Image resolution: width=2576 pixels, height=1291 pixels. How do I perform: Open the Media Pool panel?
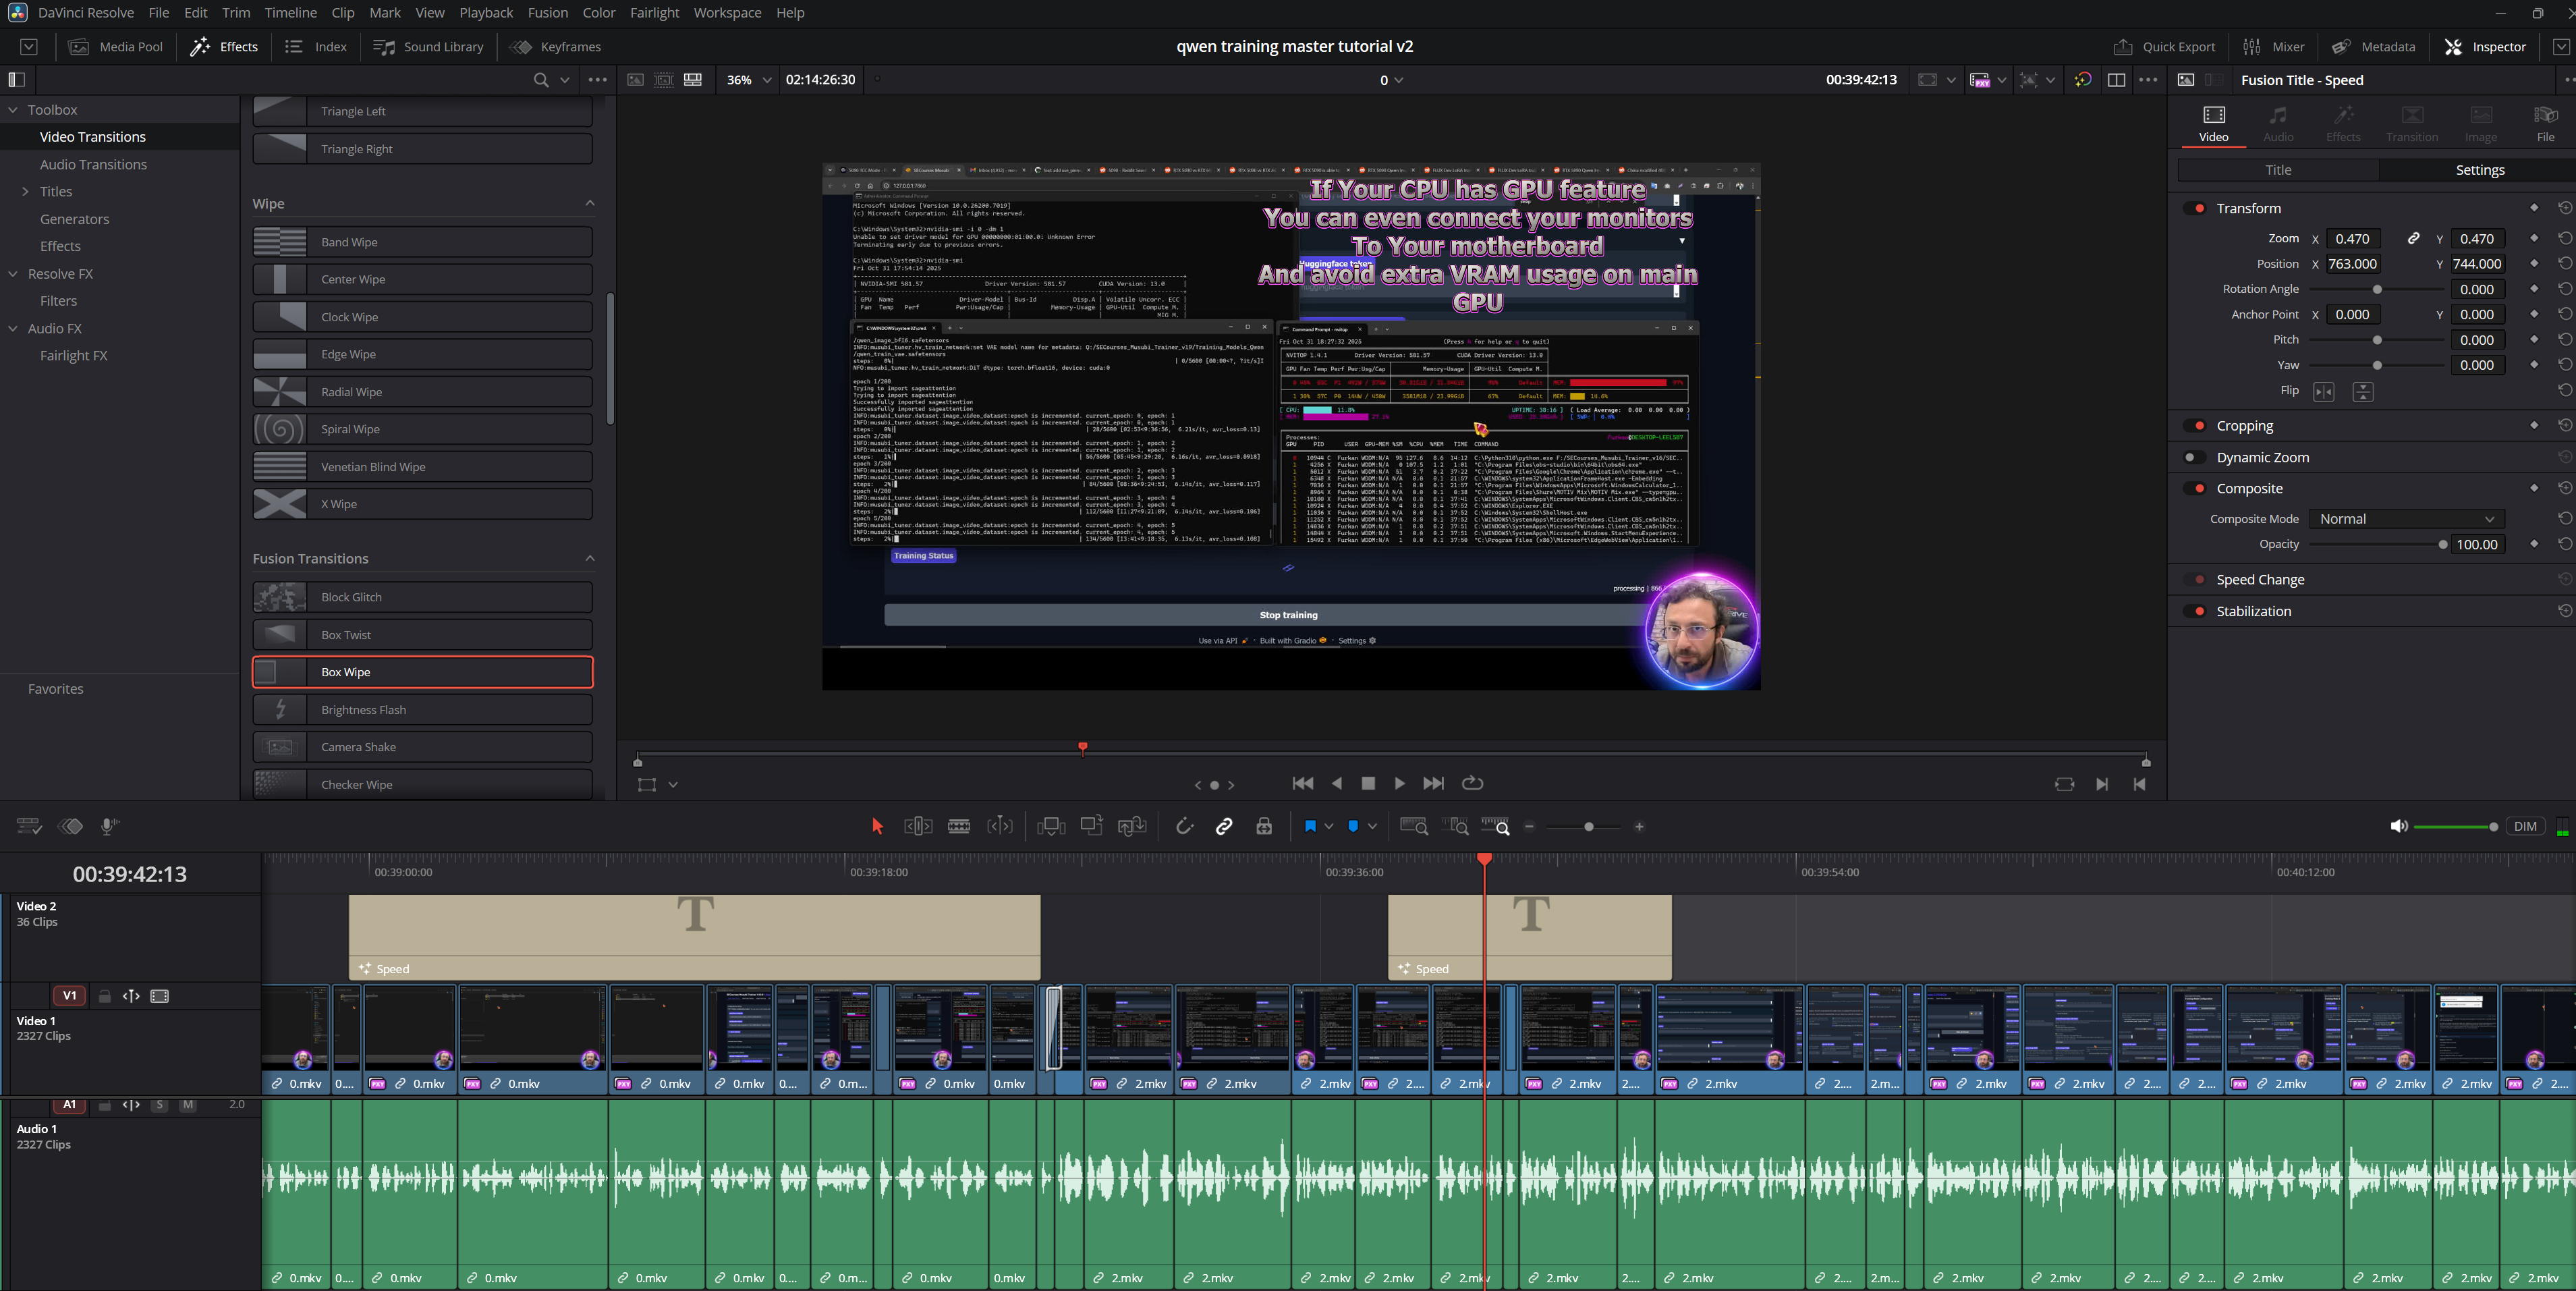pos(115,46)
